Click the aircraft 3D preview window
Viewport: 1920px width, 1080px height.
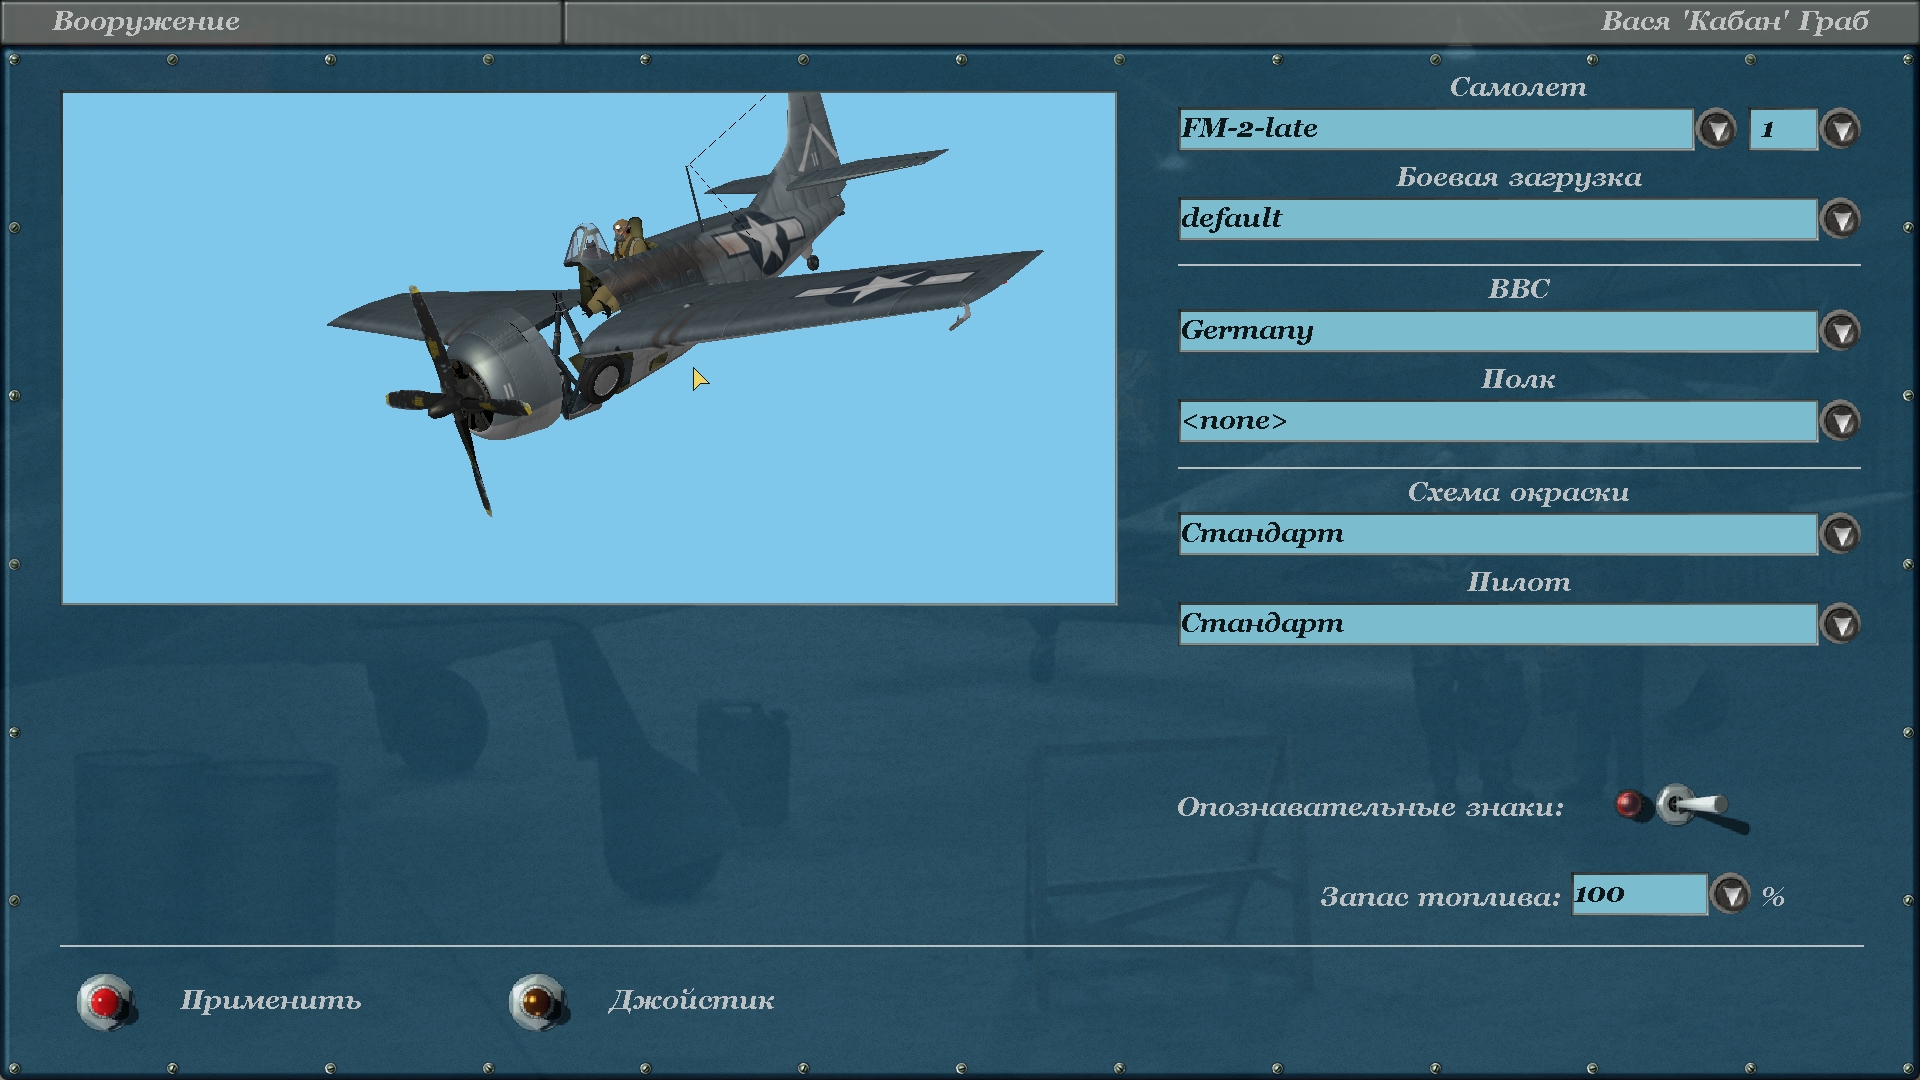(589, 348)
